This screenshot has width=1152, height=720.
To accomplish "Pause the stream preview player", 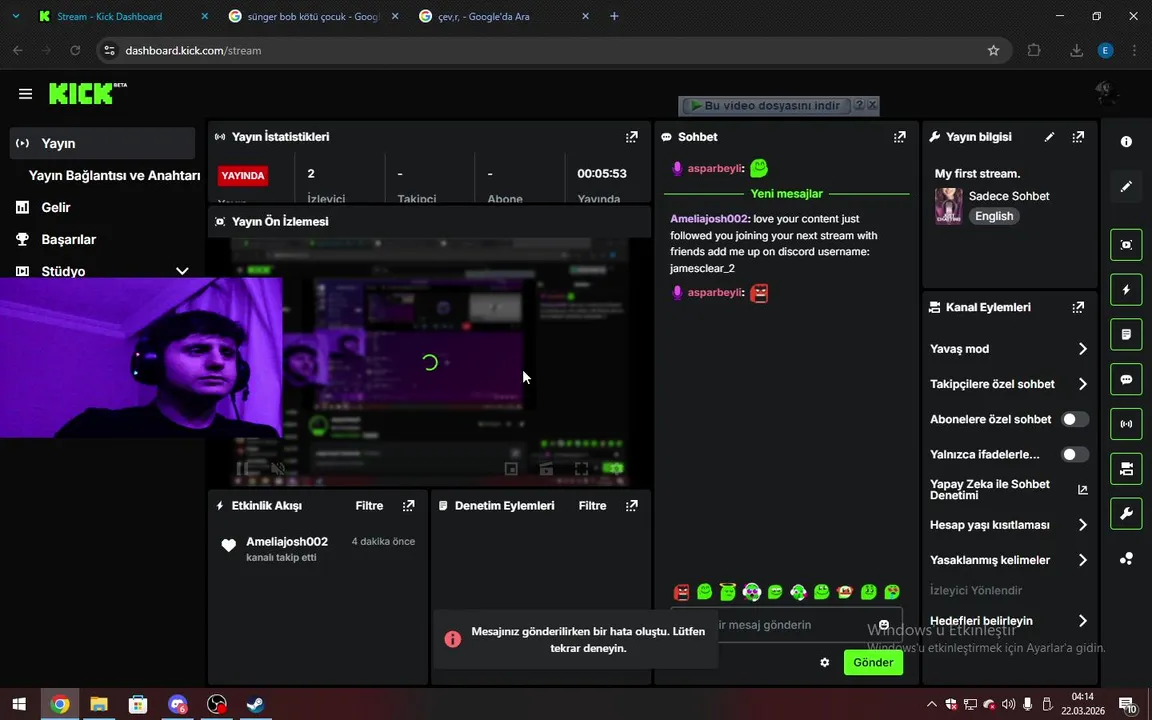I will click(242, 468).
